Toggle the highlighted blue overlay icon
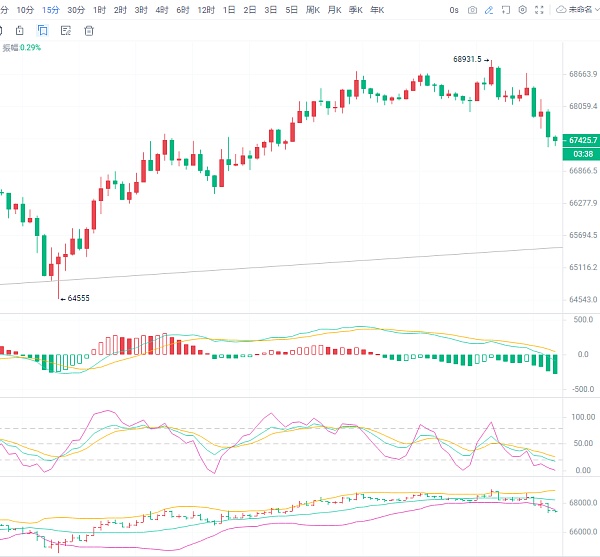 43,30
